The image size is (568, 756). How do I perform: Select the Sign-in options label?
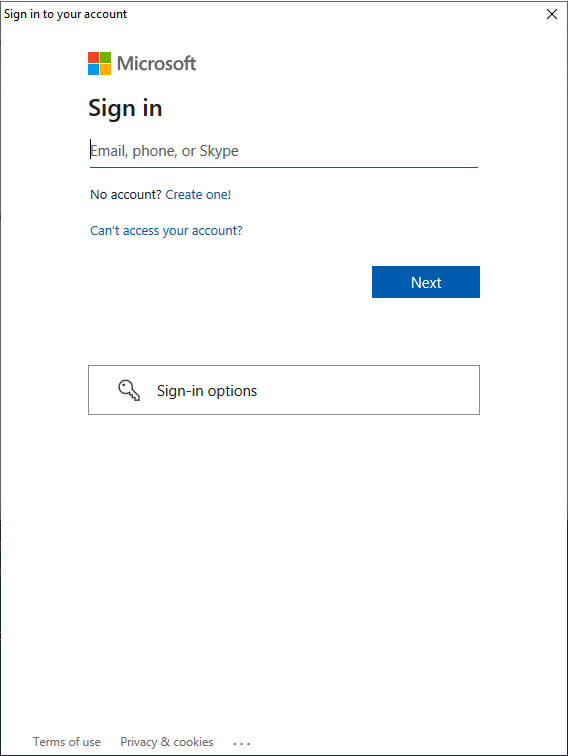pyautogui.click(x=207, y=391)
